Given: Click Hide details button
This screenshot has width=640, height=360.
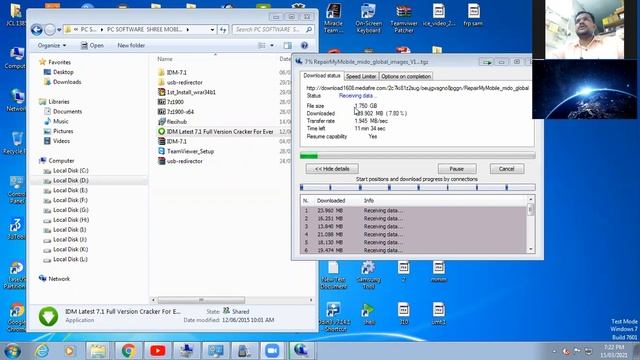Looking at the screenshot, I should point(332,169).
